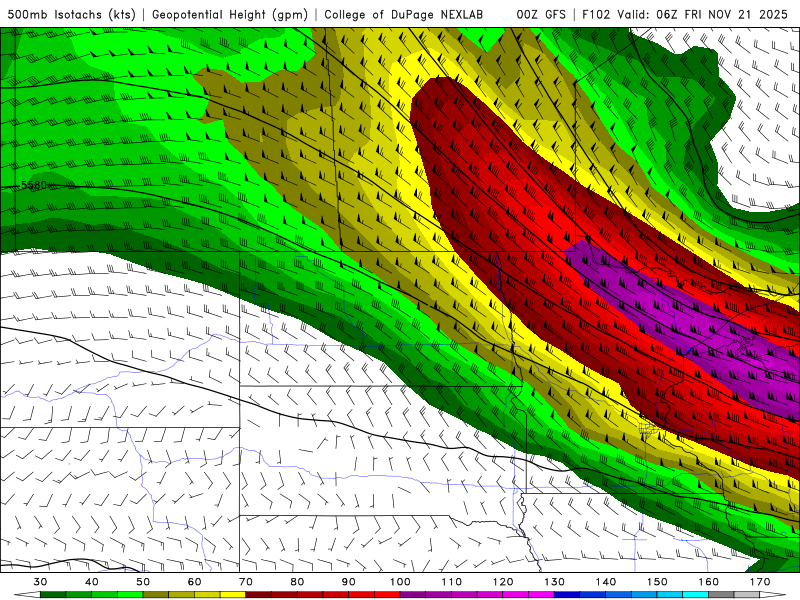The width and height of the screenshot is (800, 600).
Task: Click the "Geopotential Height (gpm)" header text
Action: click(x=230, y=14)
